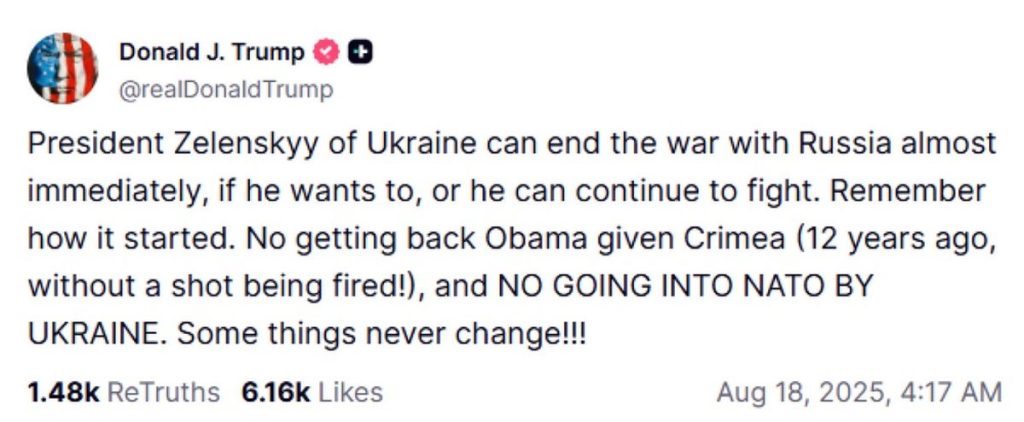Image resolution: width=1024 pixels, height=422 pixels.
Task: Click the ReTruths label
Action: tap(163, 392)
